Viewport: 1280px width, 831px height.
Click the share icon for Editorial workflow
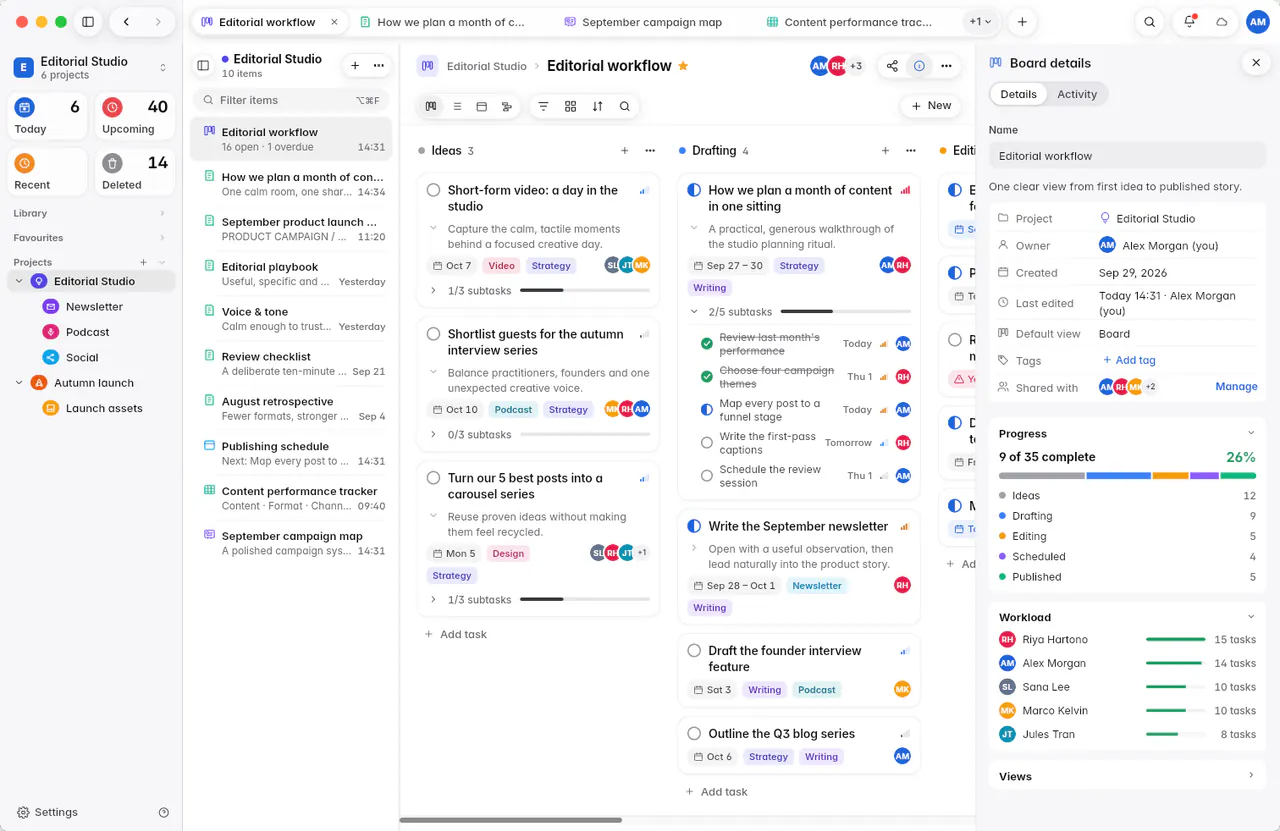click(x=892, y=66)
